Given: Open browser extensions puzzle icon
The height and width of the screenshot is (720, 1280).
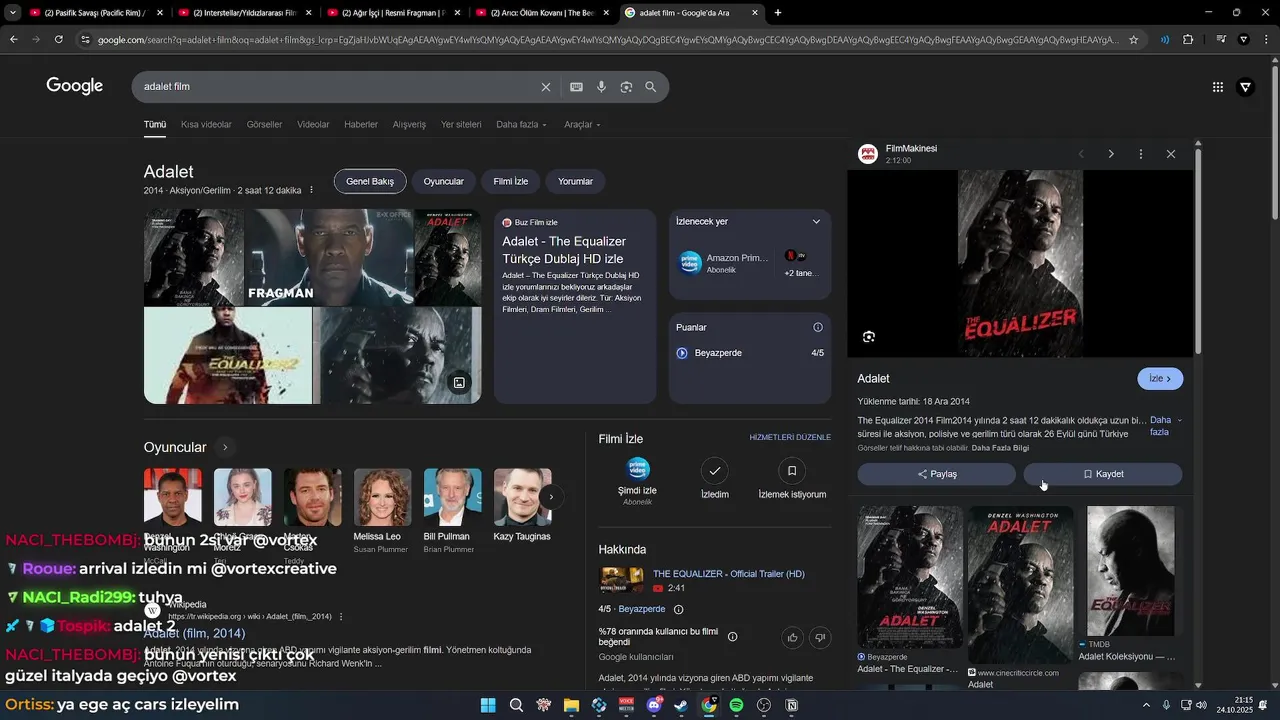Looking at the screenshot, I should (1188, 39).
